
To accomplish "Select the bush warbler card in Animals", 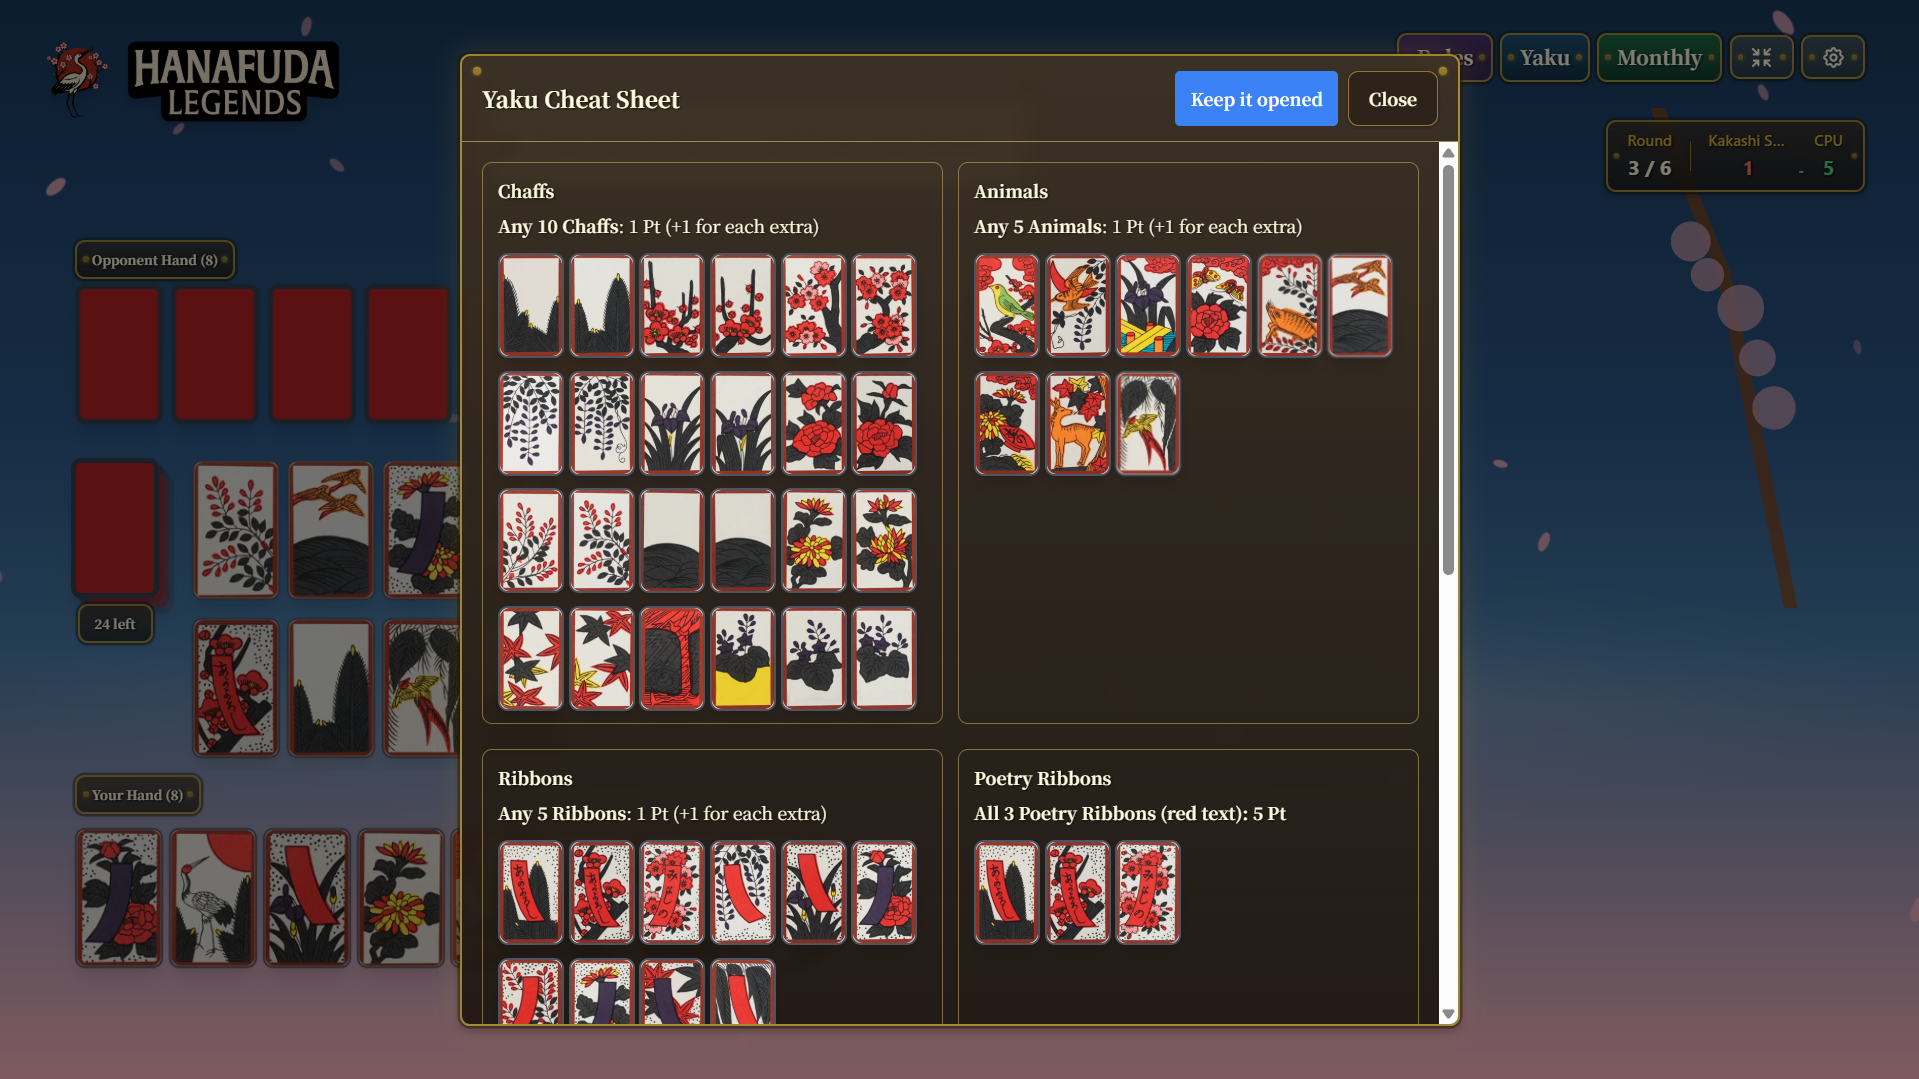I will 1006,305.
